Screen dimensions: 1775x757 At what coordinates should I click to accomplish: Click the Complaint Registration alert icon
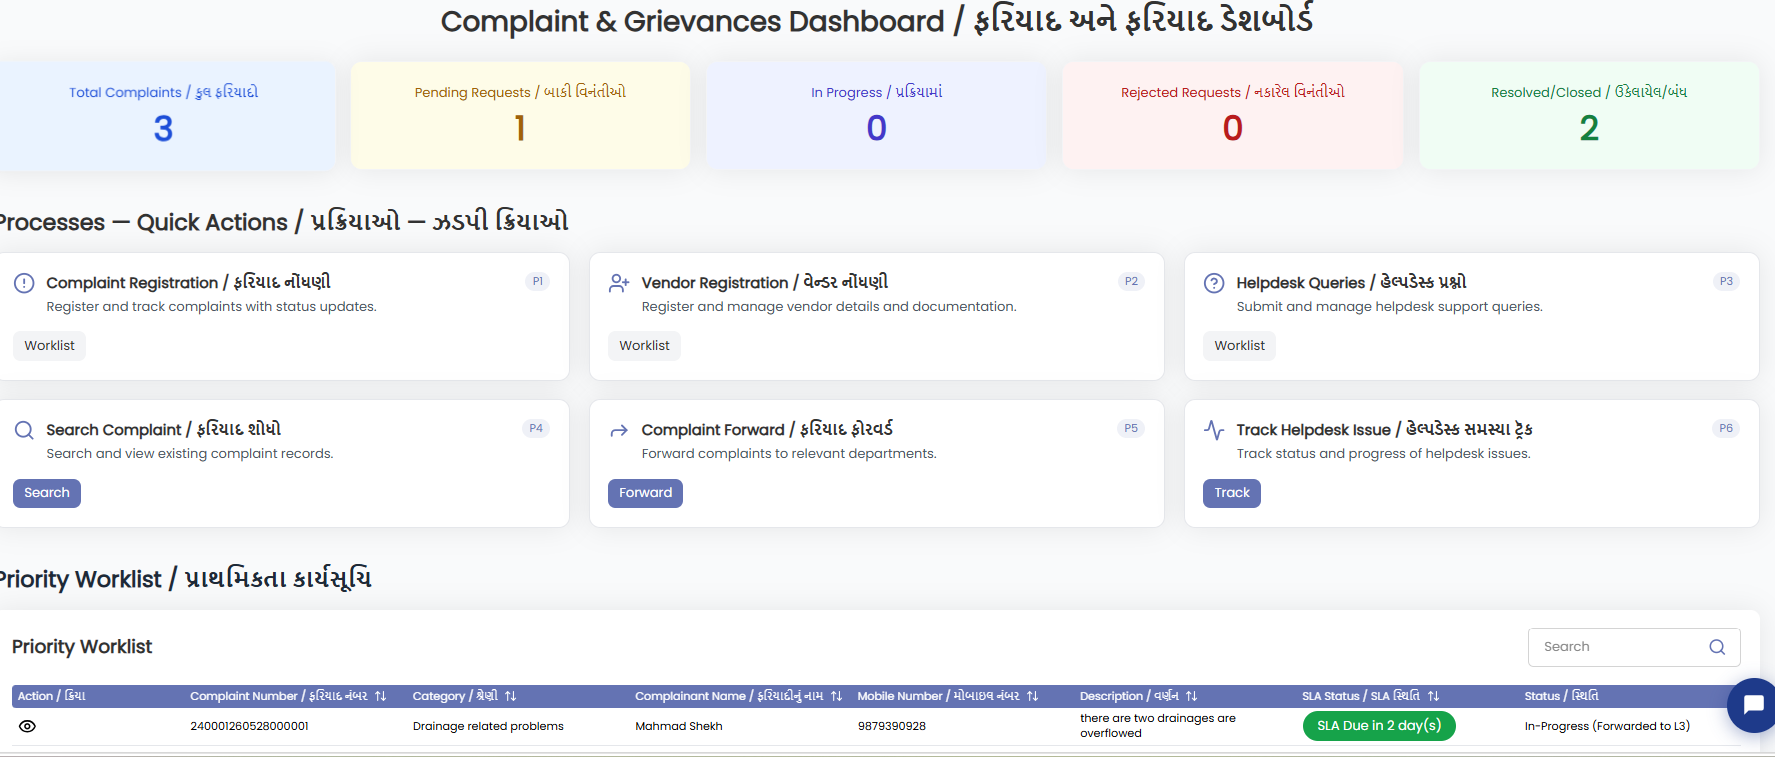24,283
